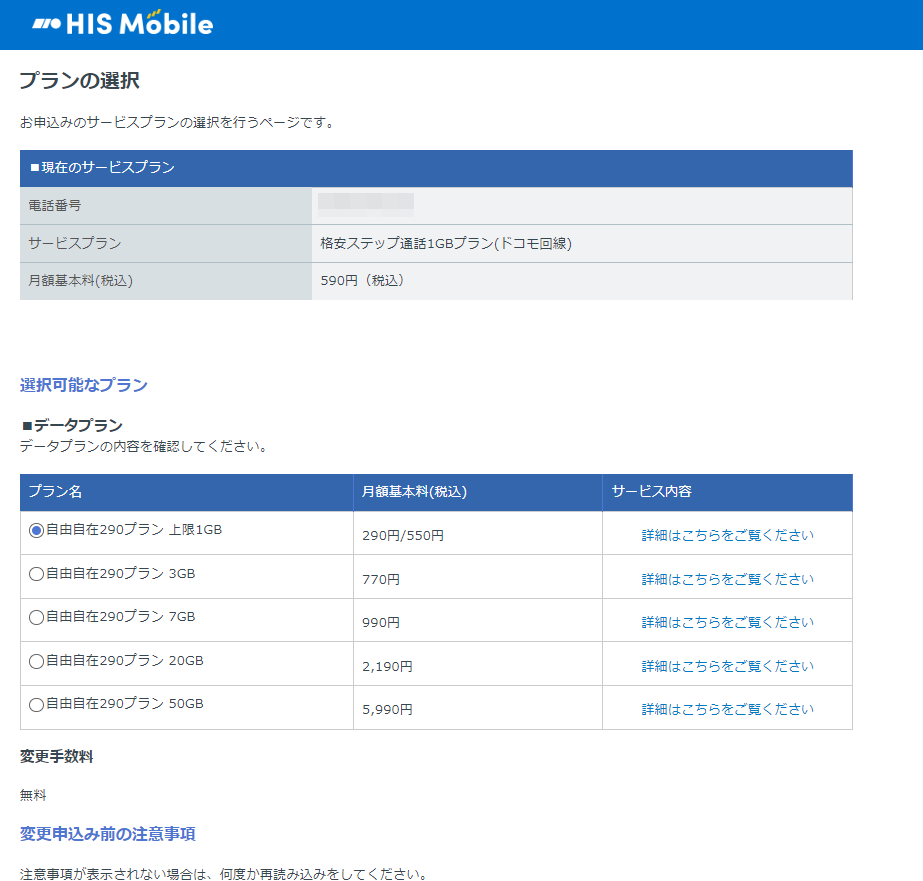The height and width of the screenshot is (881, 923).
Task: Click the 5,990円 price cell
Action: click(387, 709)
